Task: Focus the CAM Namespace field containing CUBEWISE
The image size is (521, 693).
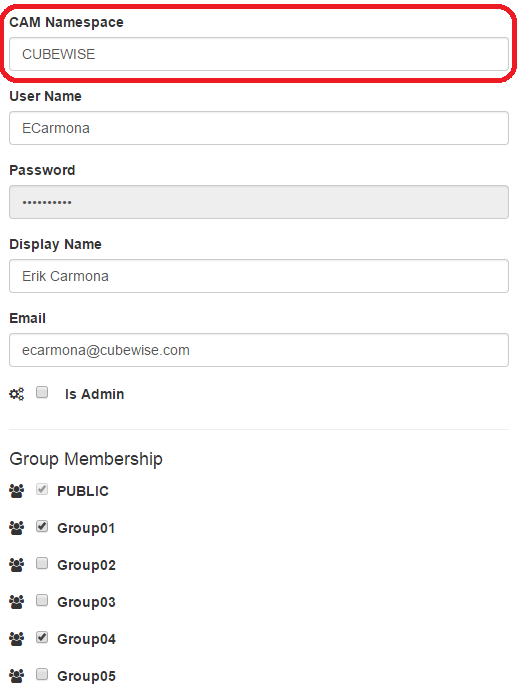Action: pos(259,54)
